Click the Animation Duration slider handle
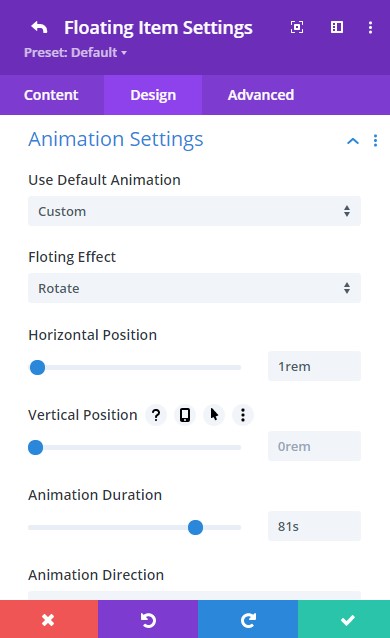390x638 pixels. click(195, 527)
